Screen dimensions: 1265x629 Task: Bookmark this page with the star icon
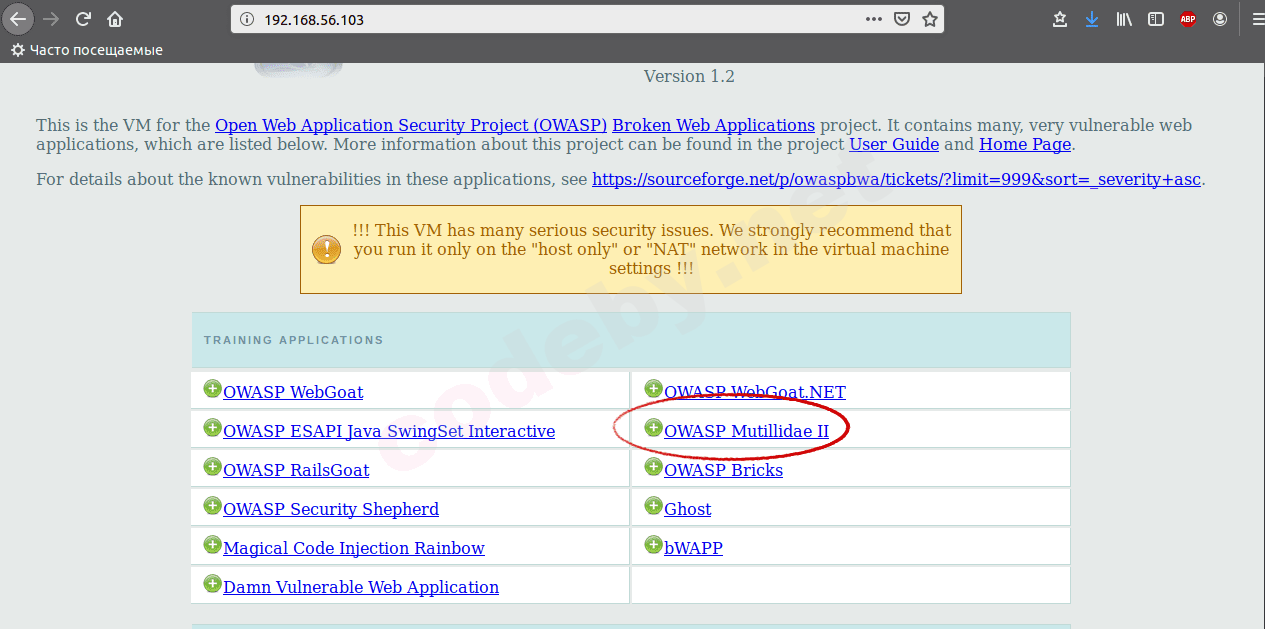[x=929, y=19]
